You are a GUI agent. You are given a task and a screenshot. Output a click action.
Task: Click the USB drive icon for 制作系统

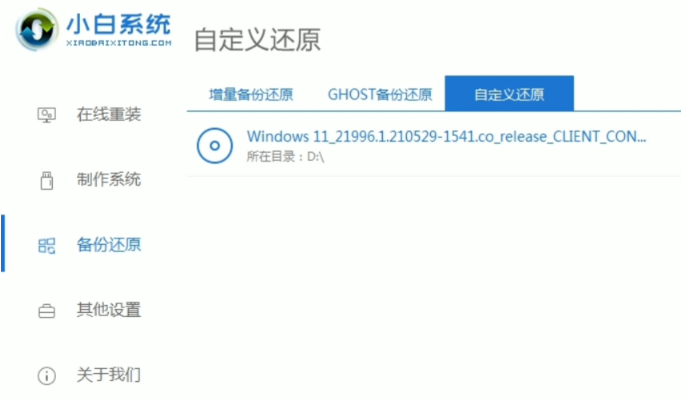[x=46, y=181]
